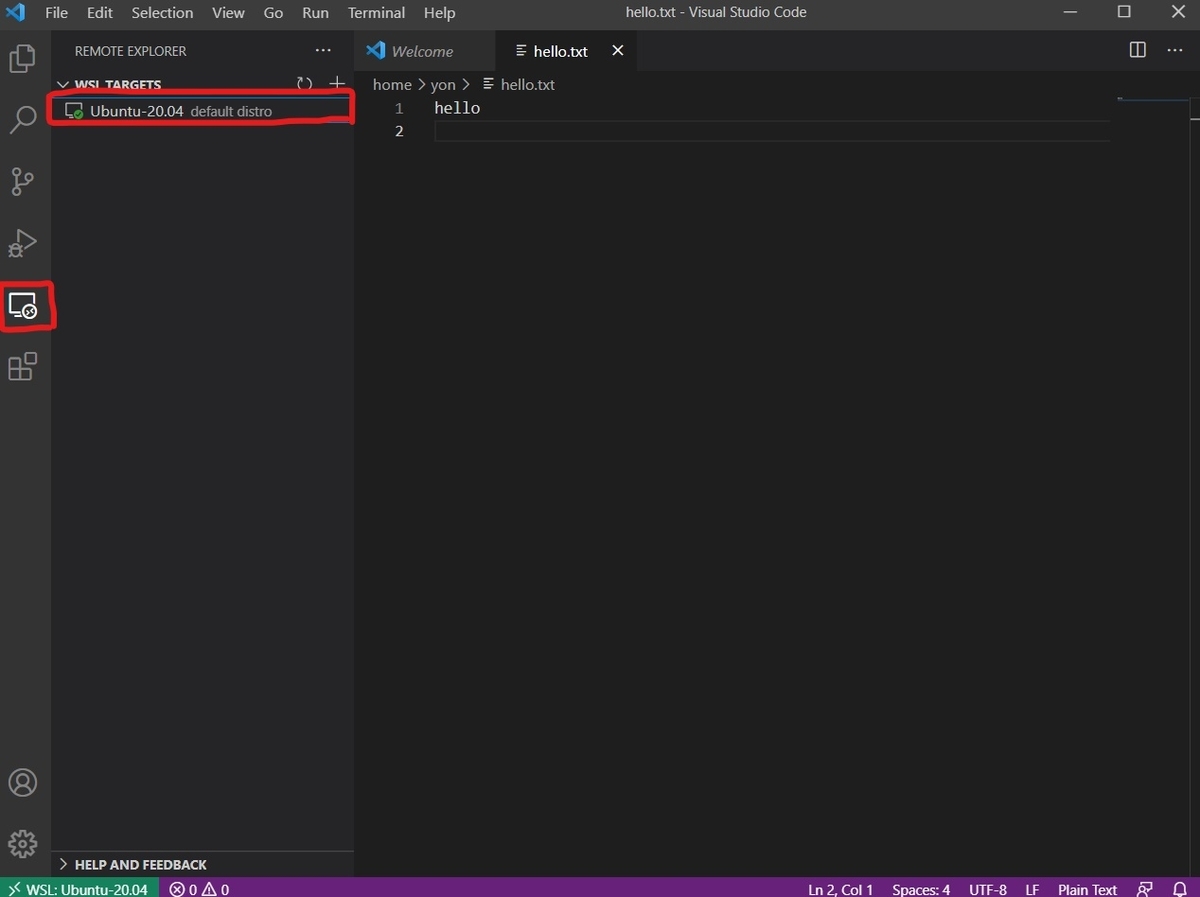The height and width of the screenshot is (897, 1200).
Task: Change indentation via Spaces: 4
Action: click(921, 889)
